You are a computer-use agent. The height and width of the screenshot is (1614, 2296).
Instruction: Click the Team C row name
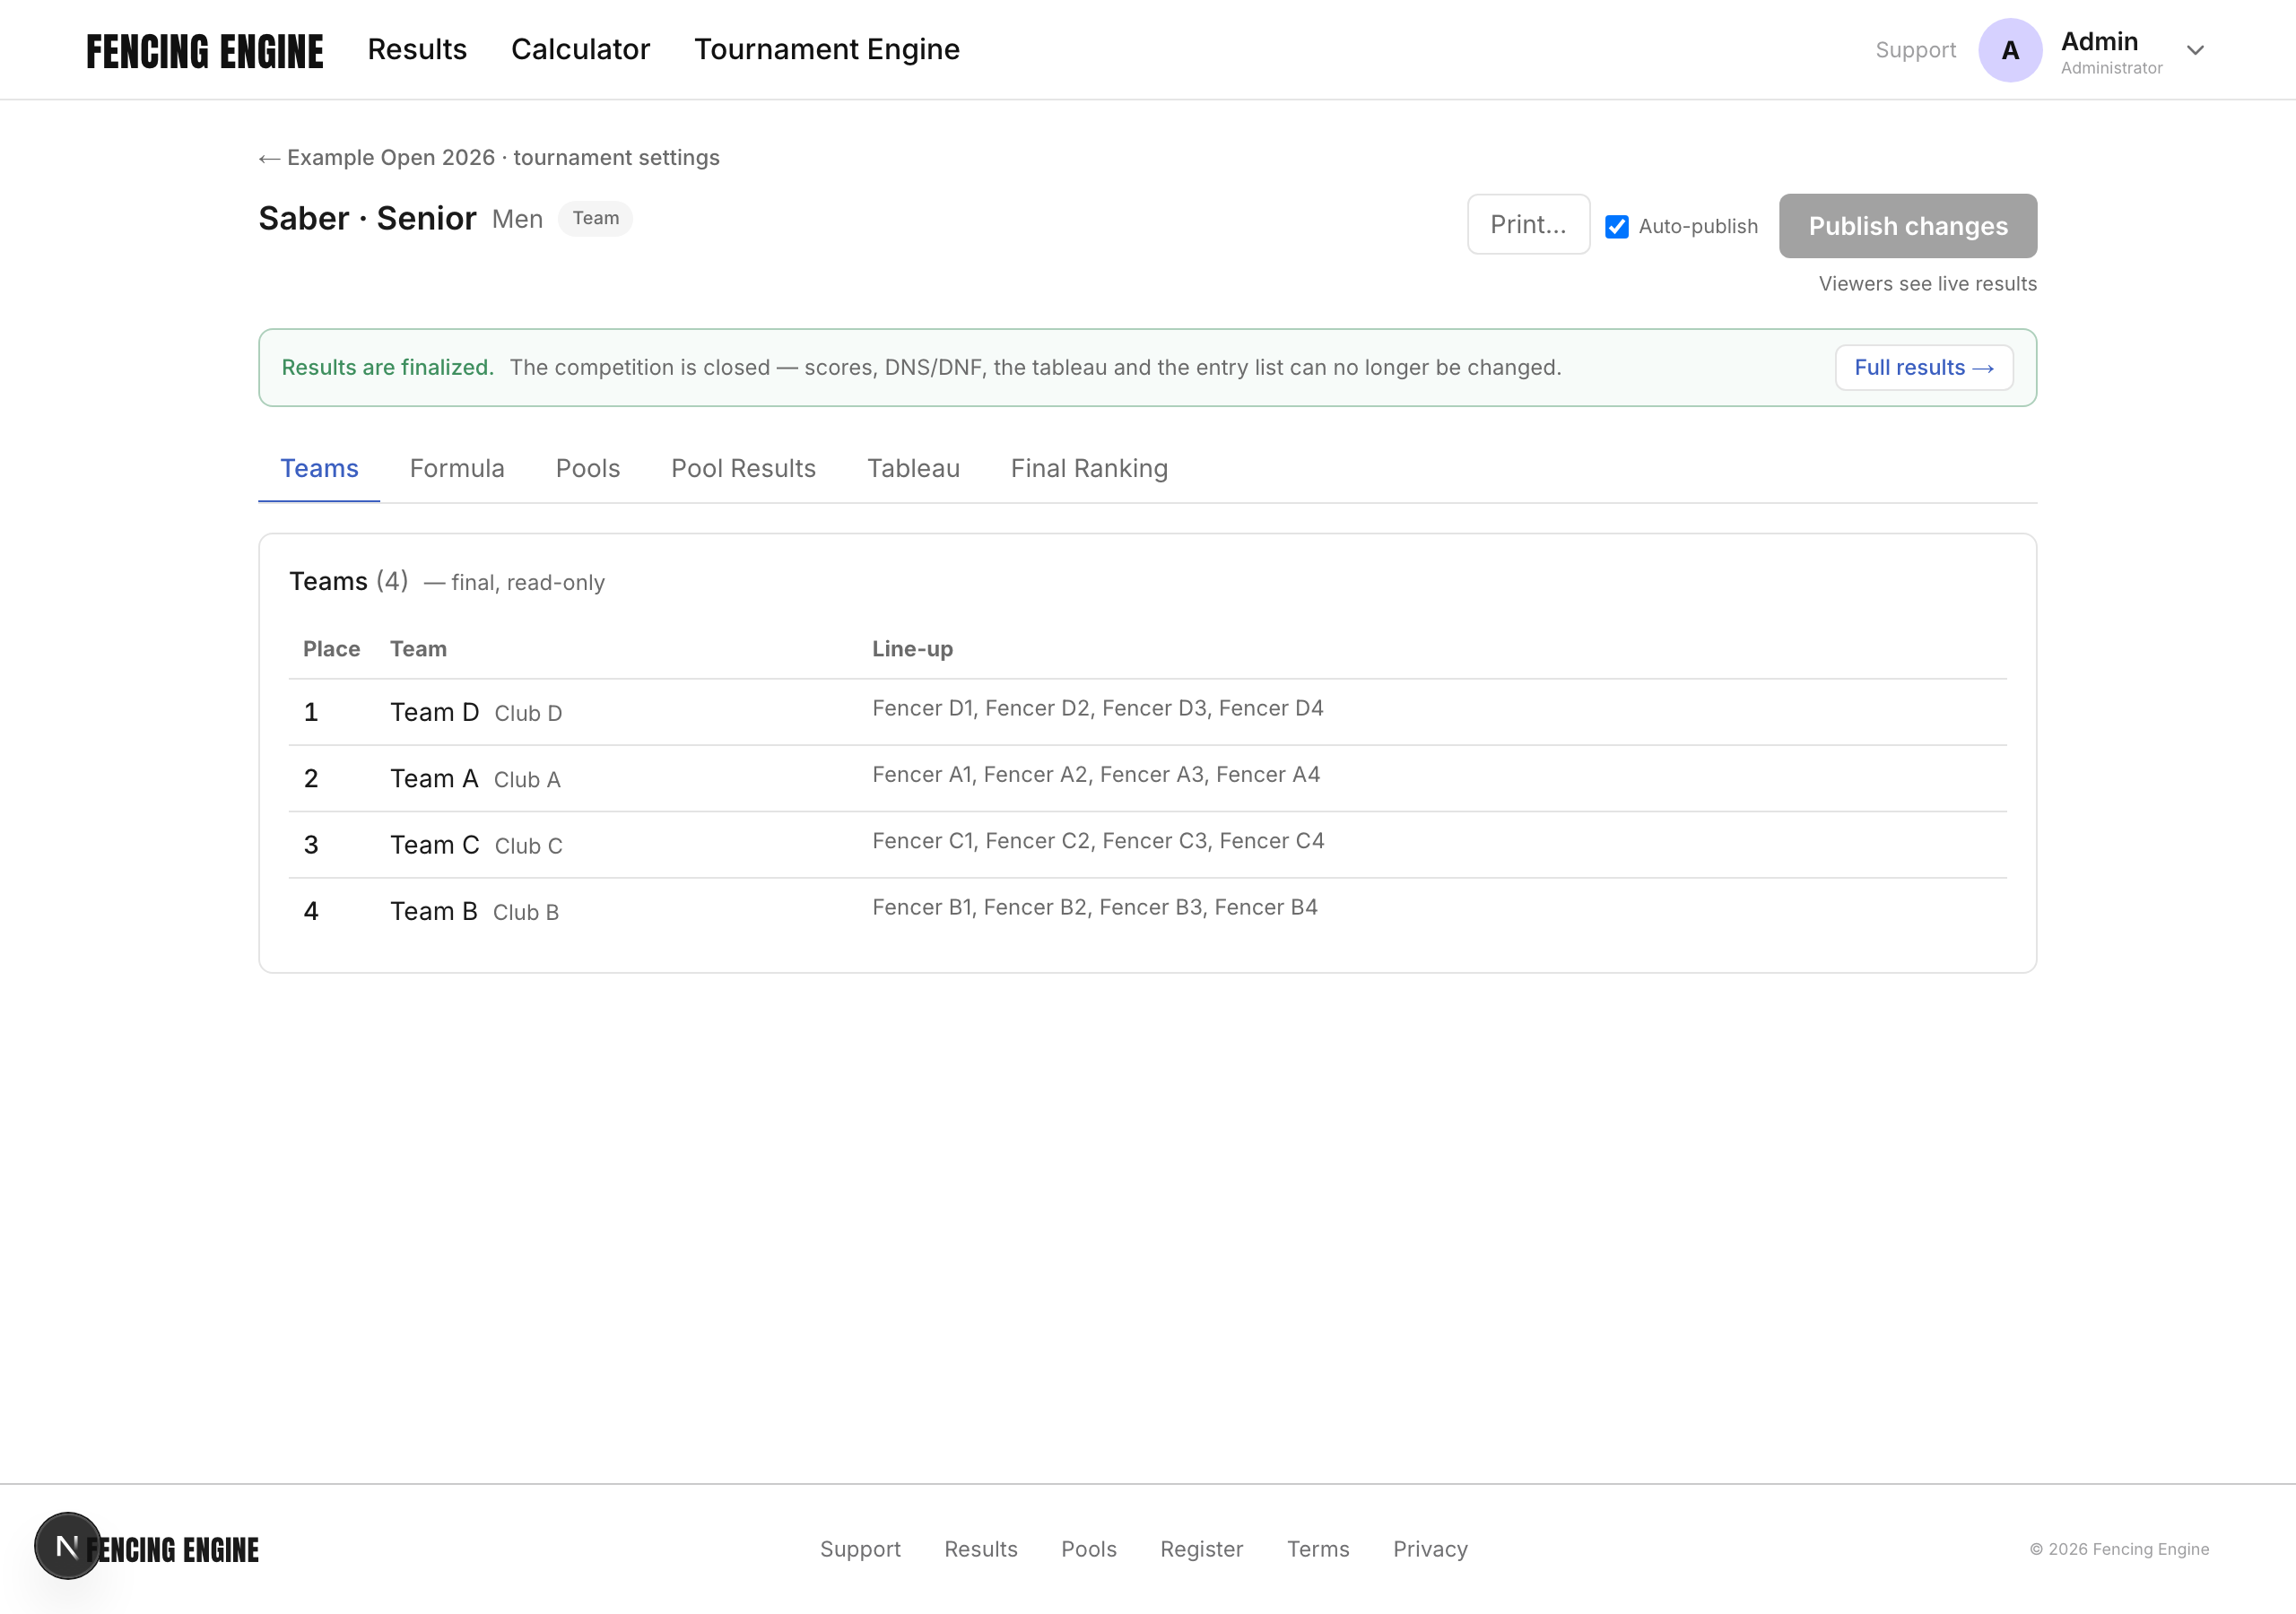[x=434, y=845]
